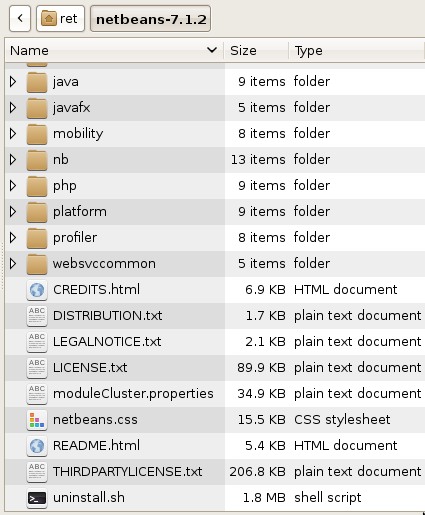Click the nb folder name
This screenshot has height=515, width=425.
pos(61,159)
